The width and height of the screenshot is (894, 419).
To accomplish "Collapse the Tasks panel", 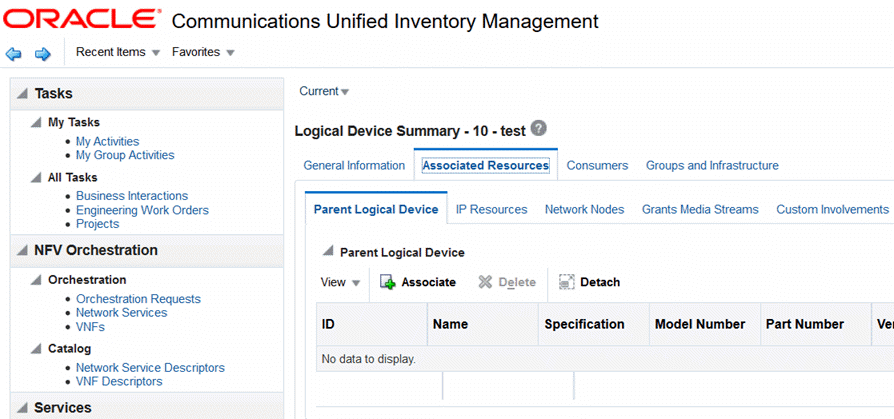I will click(22, 94).
